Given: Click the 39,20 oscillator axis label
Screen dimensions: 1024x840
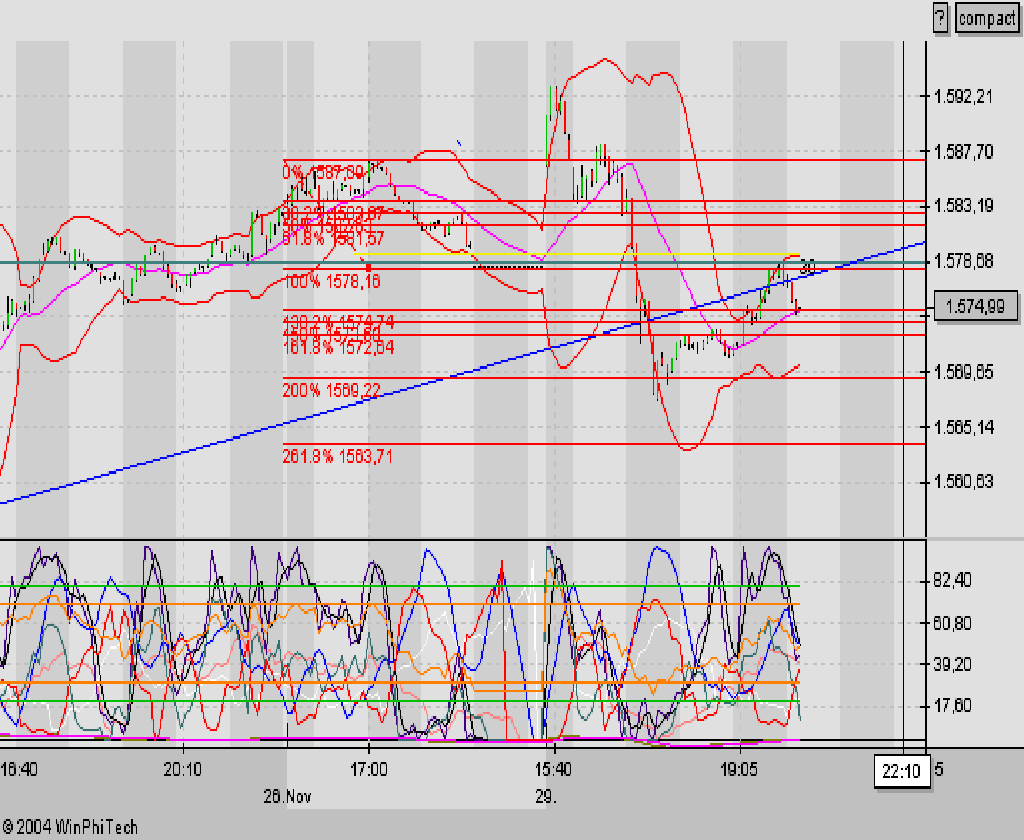Looking at the screenshot, I should tap(953, 664).
